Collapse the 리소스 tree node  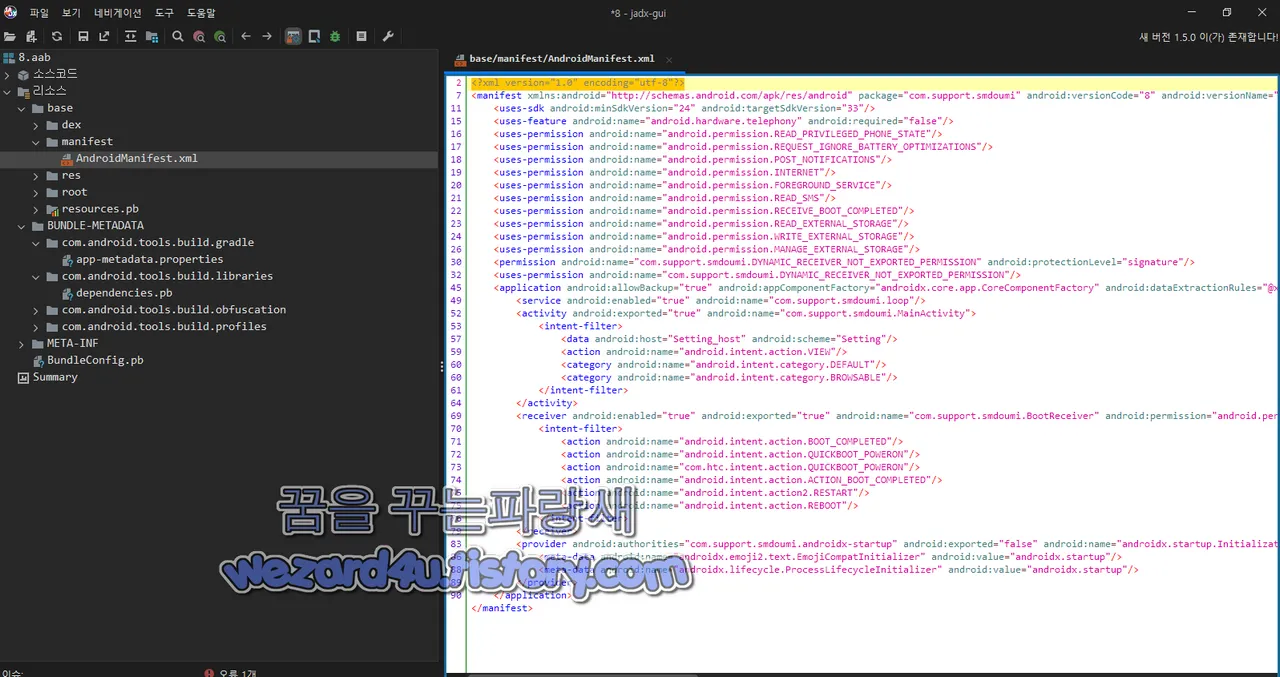click(x=7, y=91)
